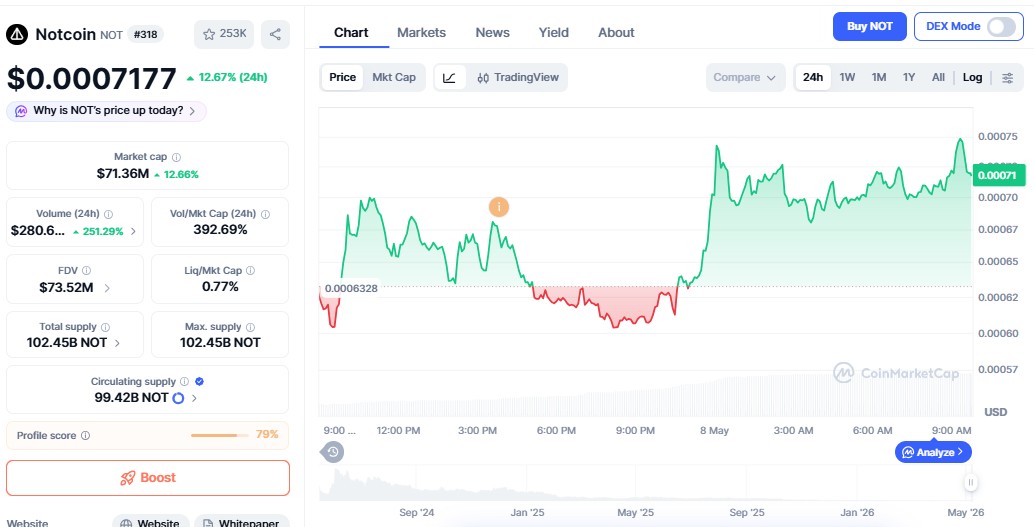Select the All time range
The height and width of the screenshot is (527, 1034).
point(938,77)
